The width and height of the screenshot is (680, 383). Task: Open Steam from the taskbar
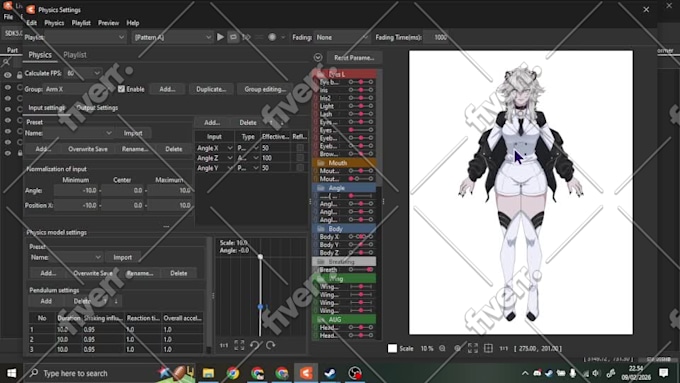330,373
